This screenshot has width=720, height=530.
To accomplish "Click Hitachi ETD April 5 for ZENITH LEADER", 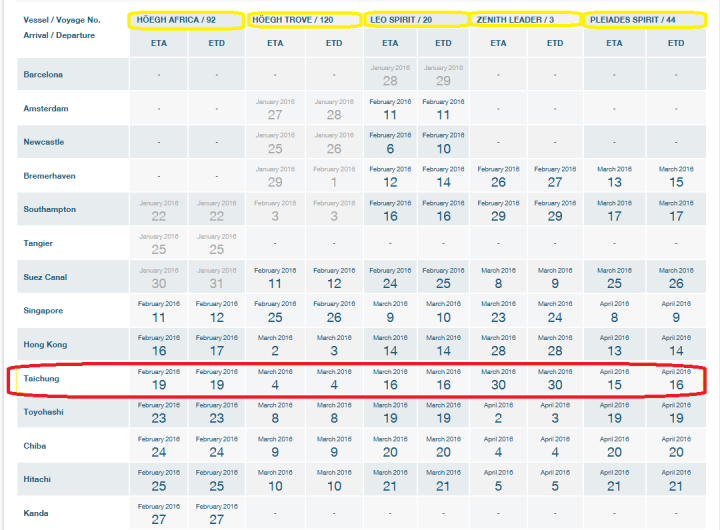I will [x=555, y=481].
